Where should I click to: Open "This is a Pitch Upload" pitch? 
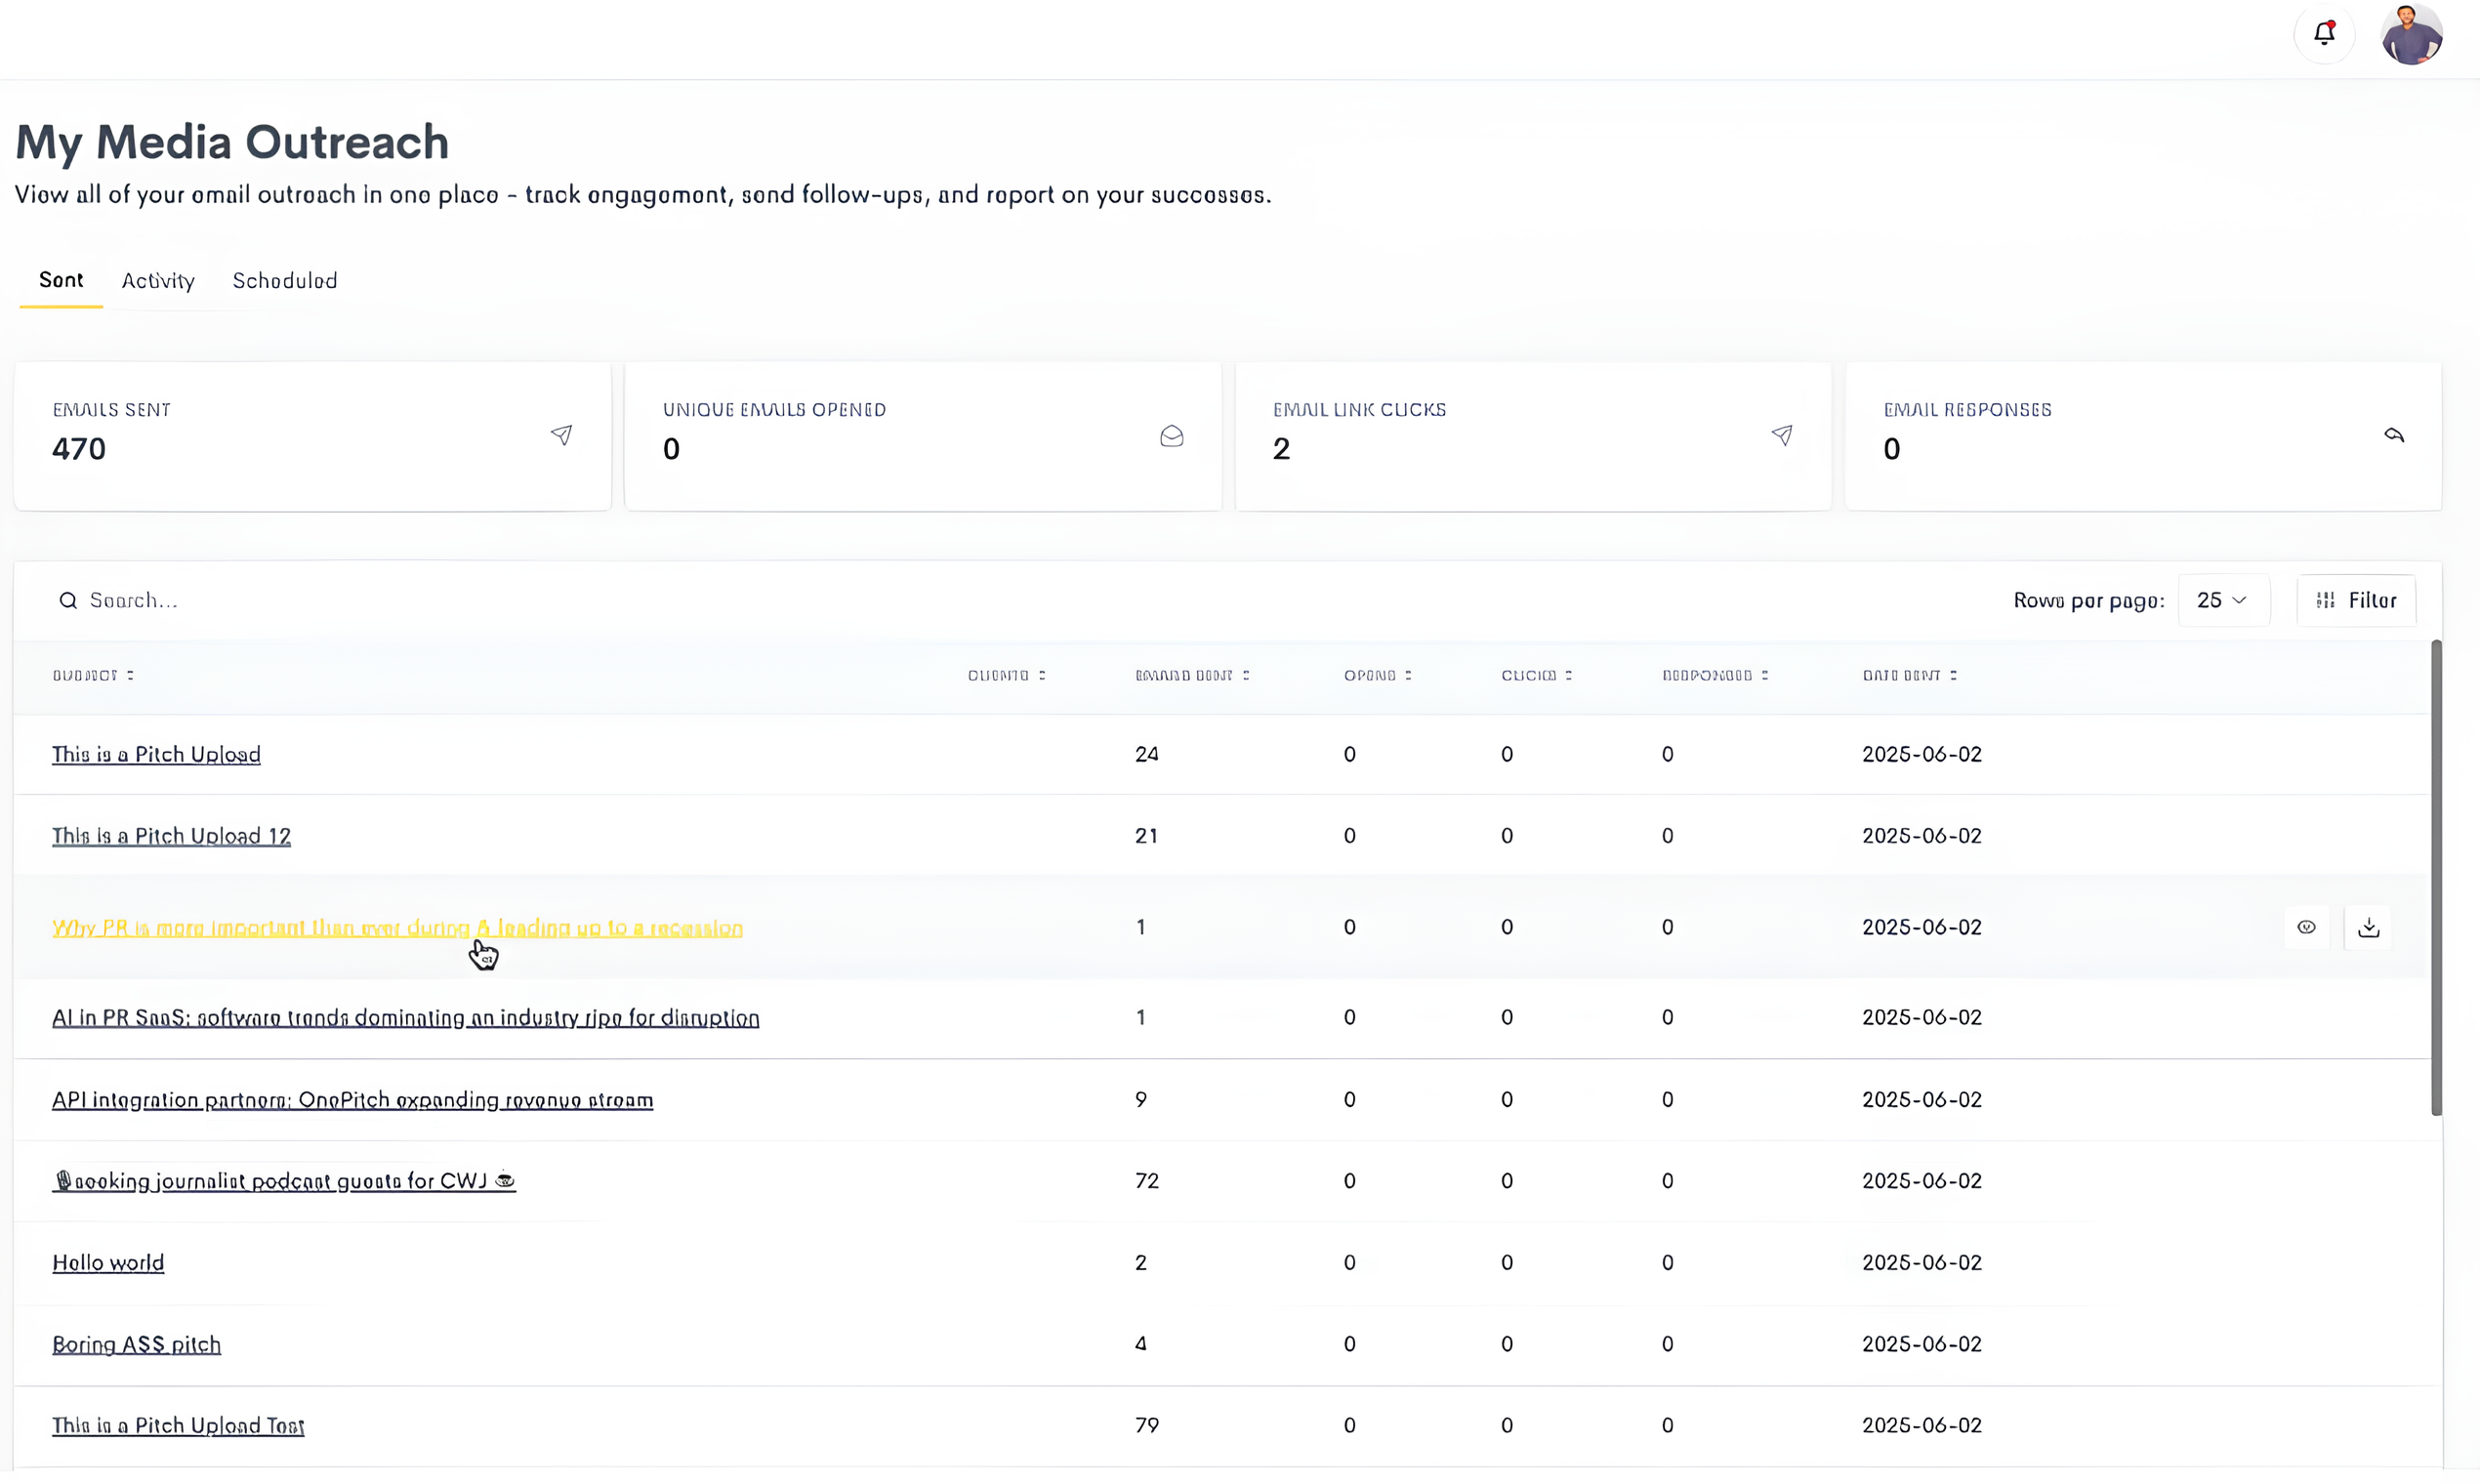[156, 754]
